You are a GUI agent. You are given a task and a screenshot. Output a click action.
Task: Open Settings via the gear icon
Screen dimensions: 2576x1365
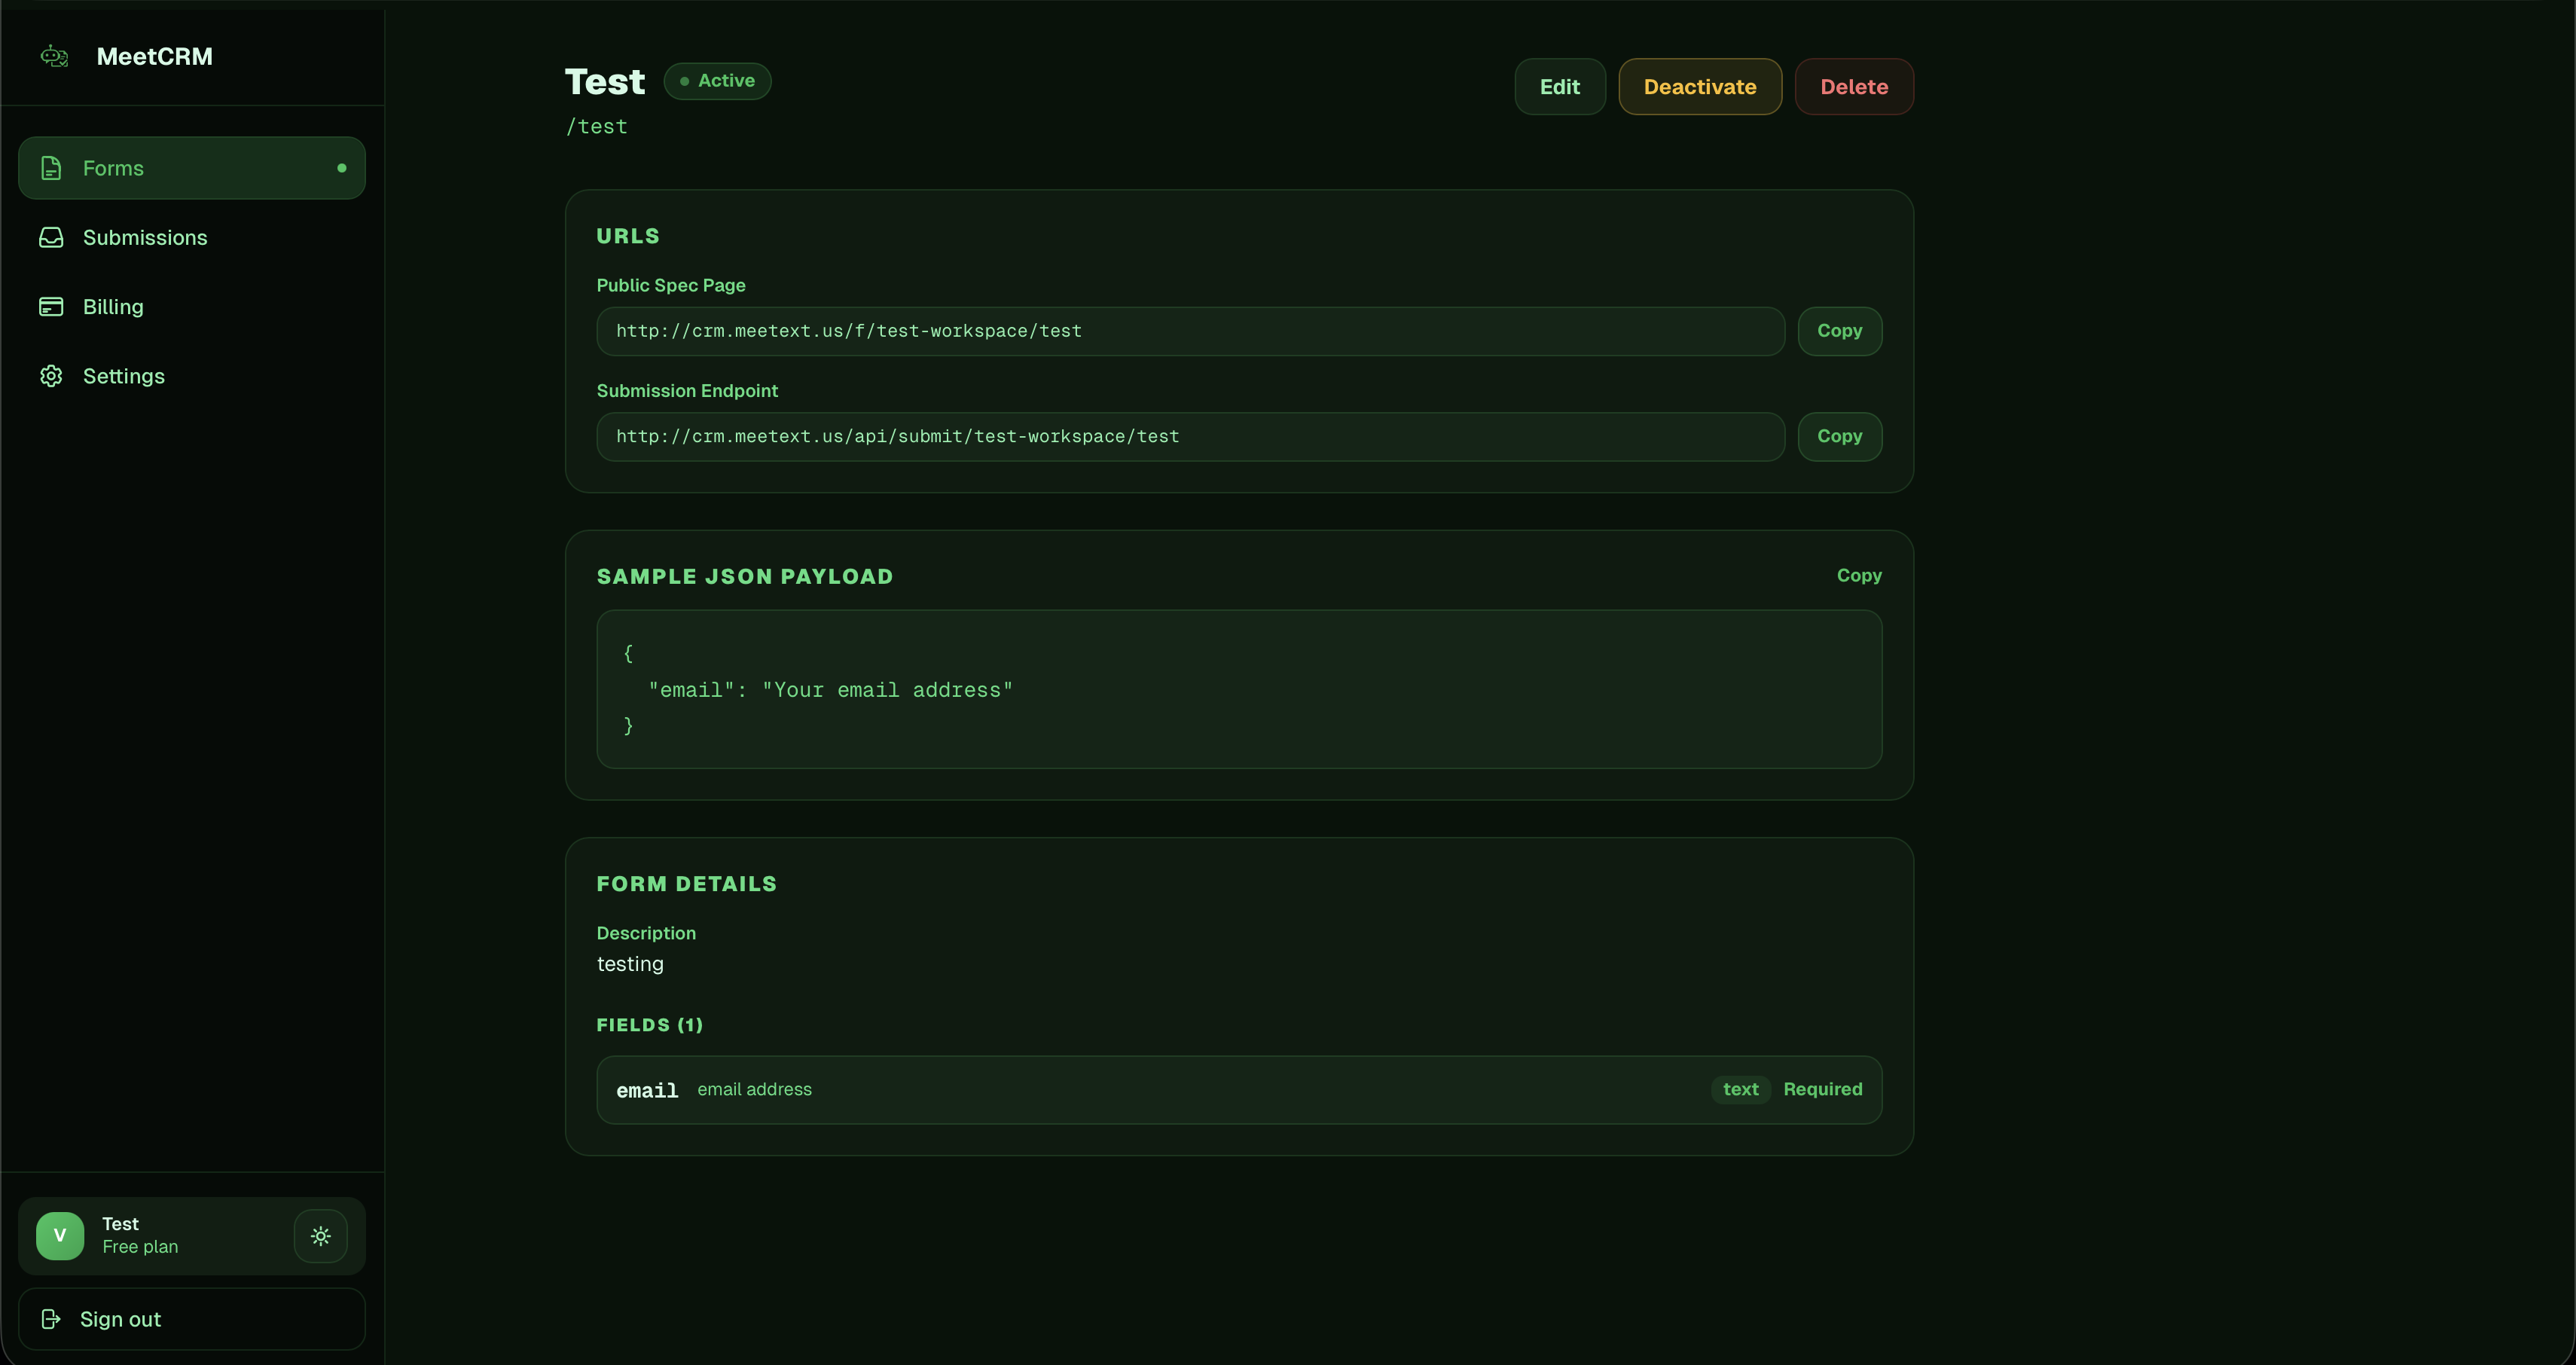(51, 376)
